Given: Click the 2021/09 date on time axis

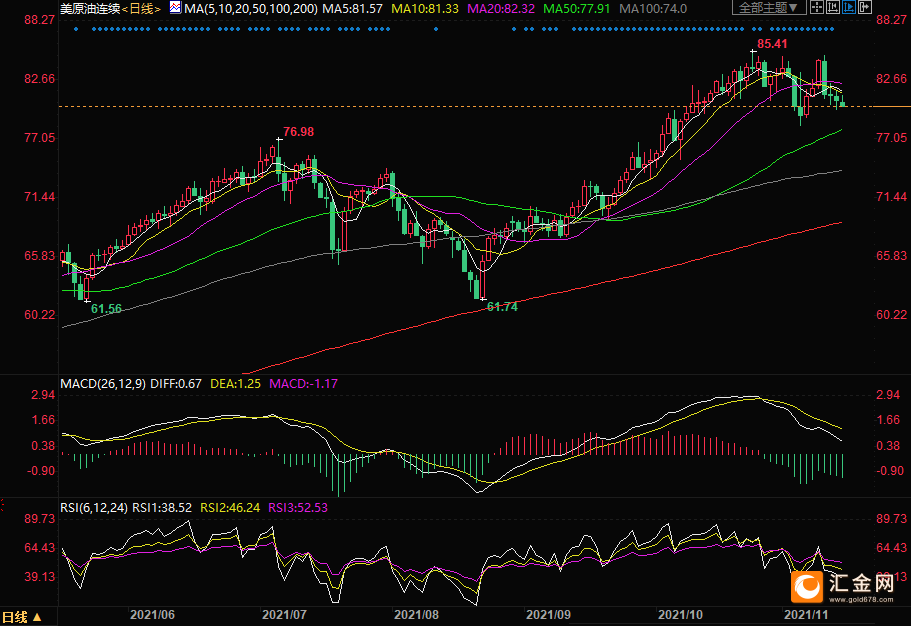Looking at the screenshot, I should (x=547, y=616).
